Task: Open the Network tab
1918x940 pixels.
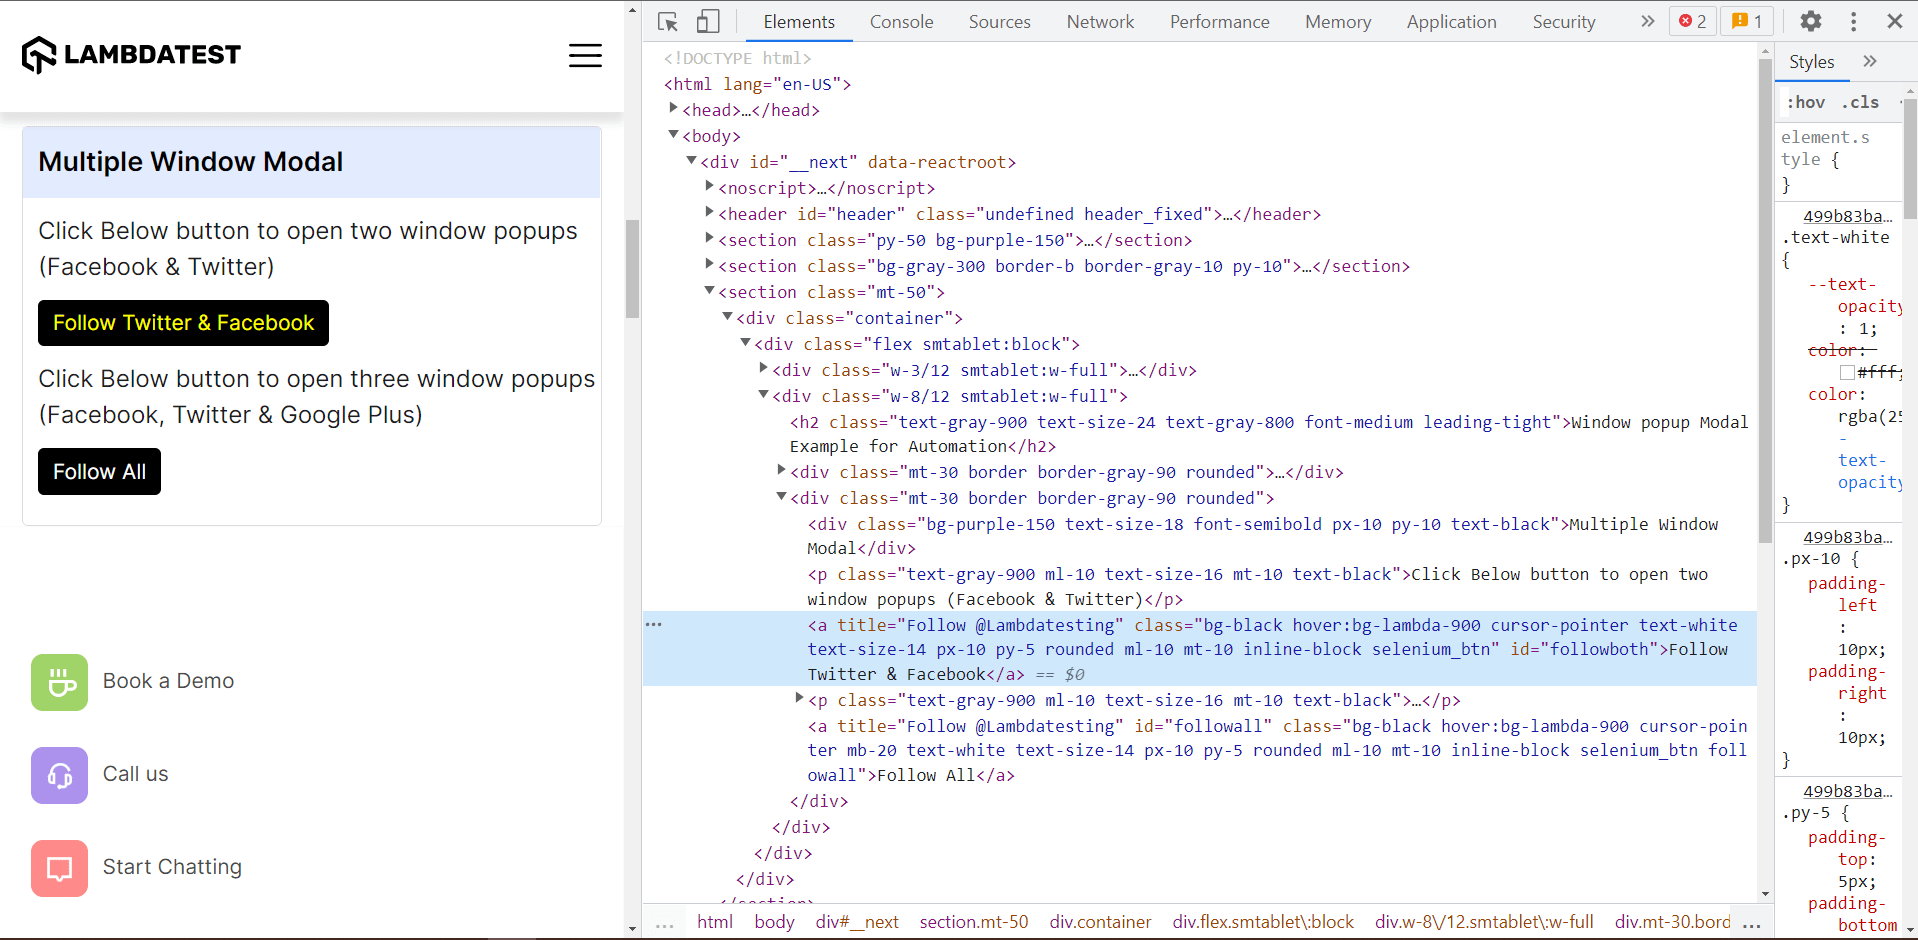Action: pos(1100,22)
